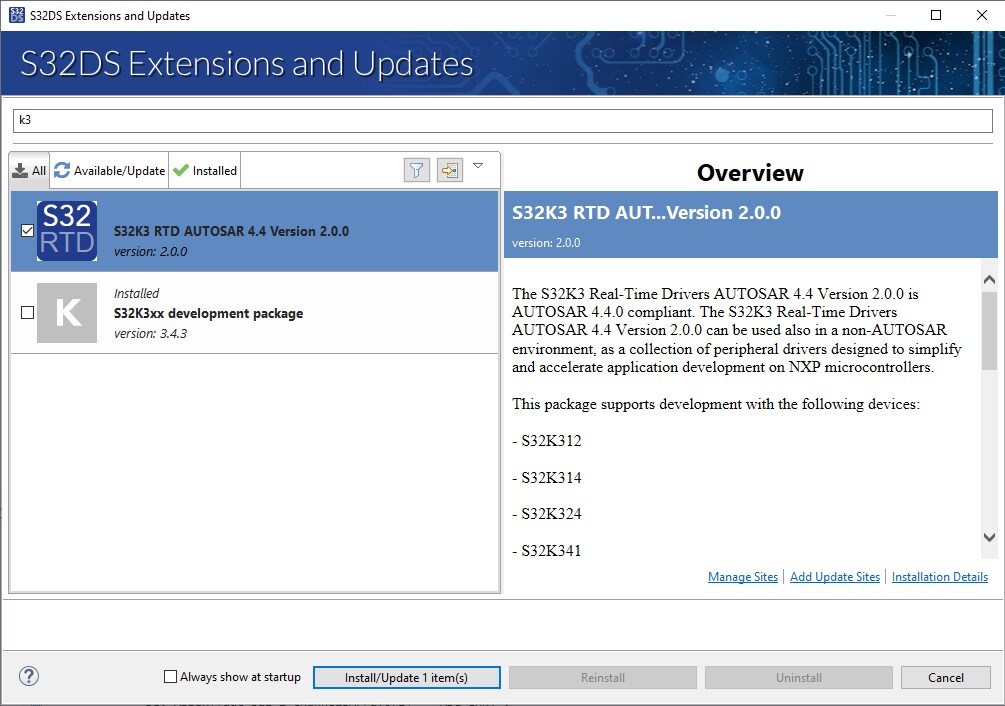Image resolution: width=1005 pixels, height=706 pixels.
Task: Open the view menu dropdown arrow
Action: 478,166
